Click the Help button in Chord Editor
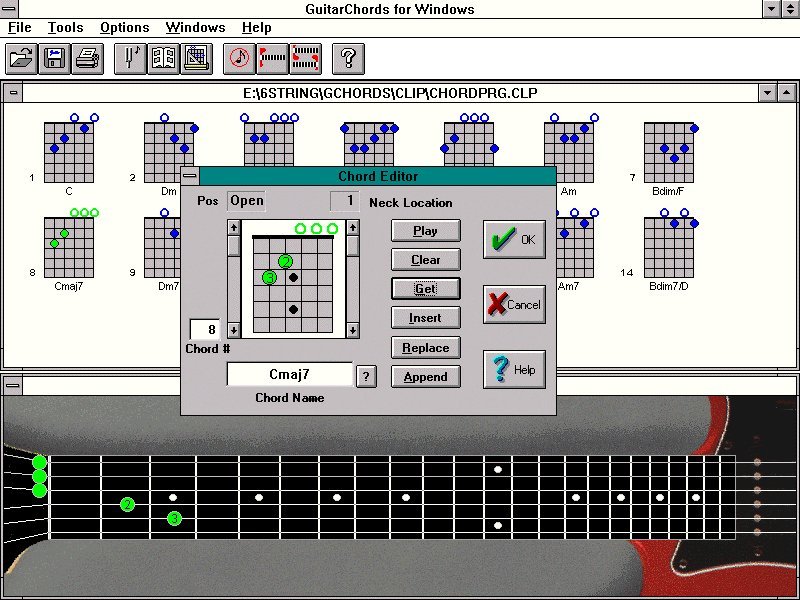 click(x=514, y=369)
